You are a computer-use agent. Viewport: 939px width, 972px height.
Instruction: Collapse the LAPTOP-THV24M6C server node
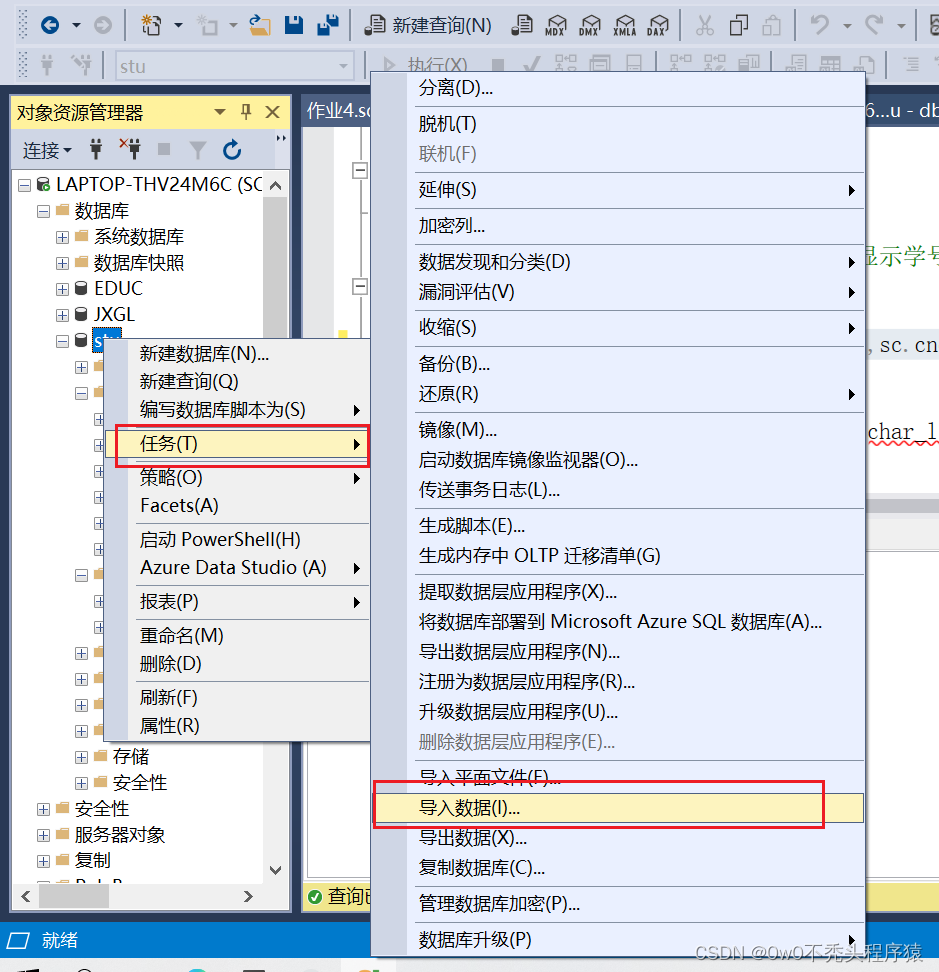pyautogui.click(x=24, y=185)
